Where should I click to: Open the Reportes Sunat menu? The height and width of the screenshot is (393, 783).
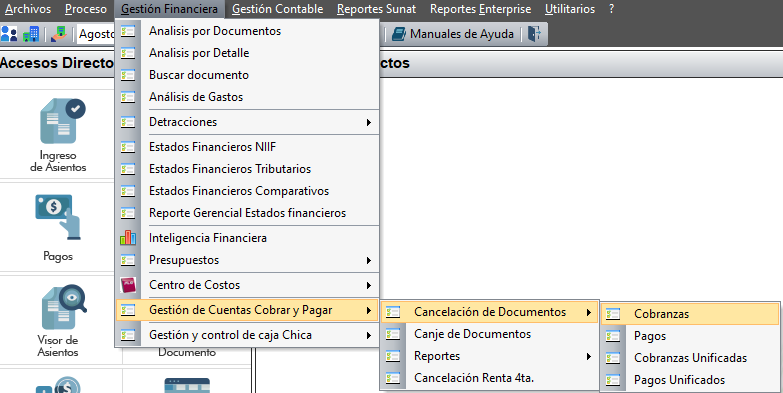(376, 9)
